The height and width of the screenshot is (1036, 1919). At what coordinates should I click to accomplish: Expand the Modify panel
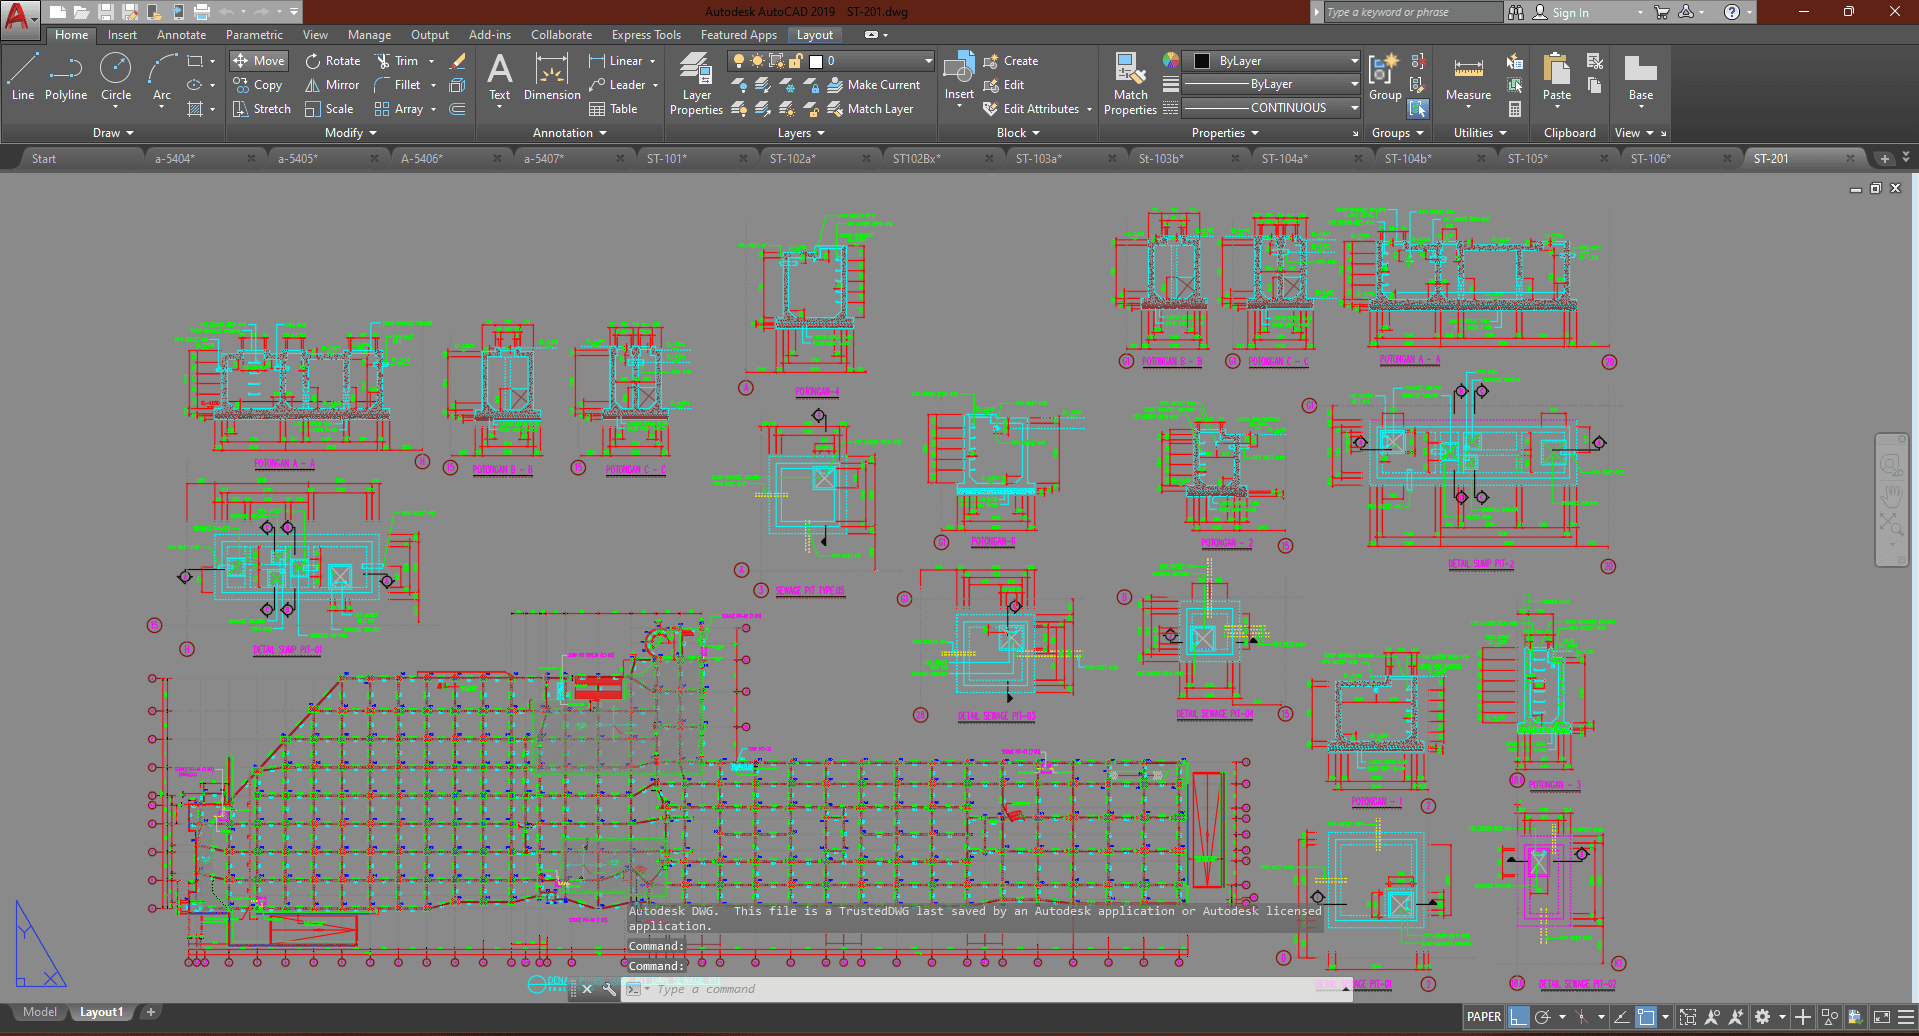pyautogui.click(x=350, y=133)
